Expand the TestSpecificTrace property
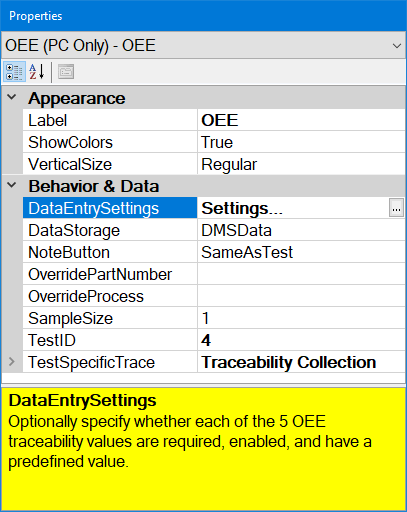 point(12,361)
